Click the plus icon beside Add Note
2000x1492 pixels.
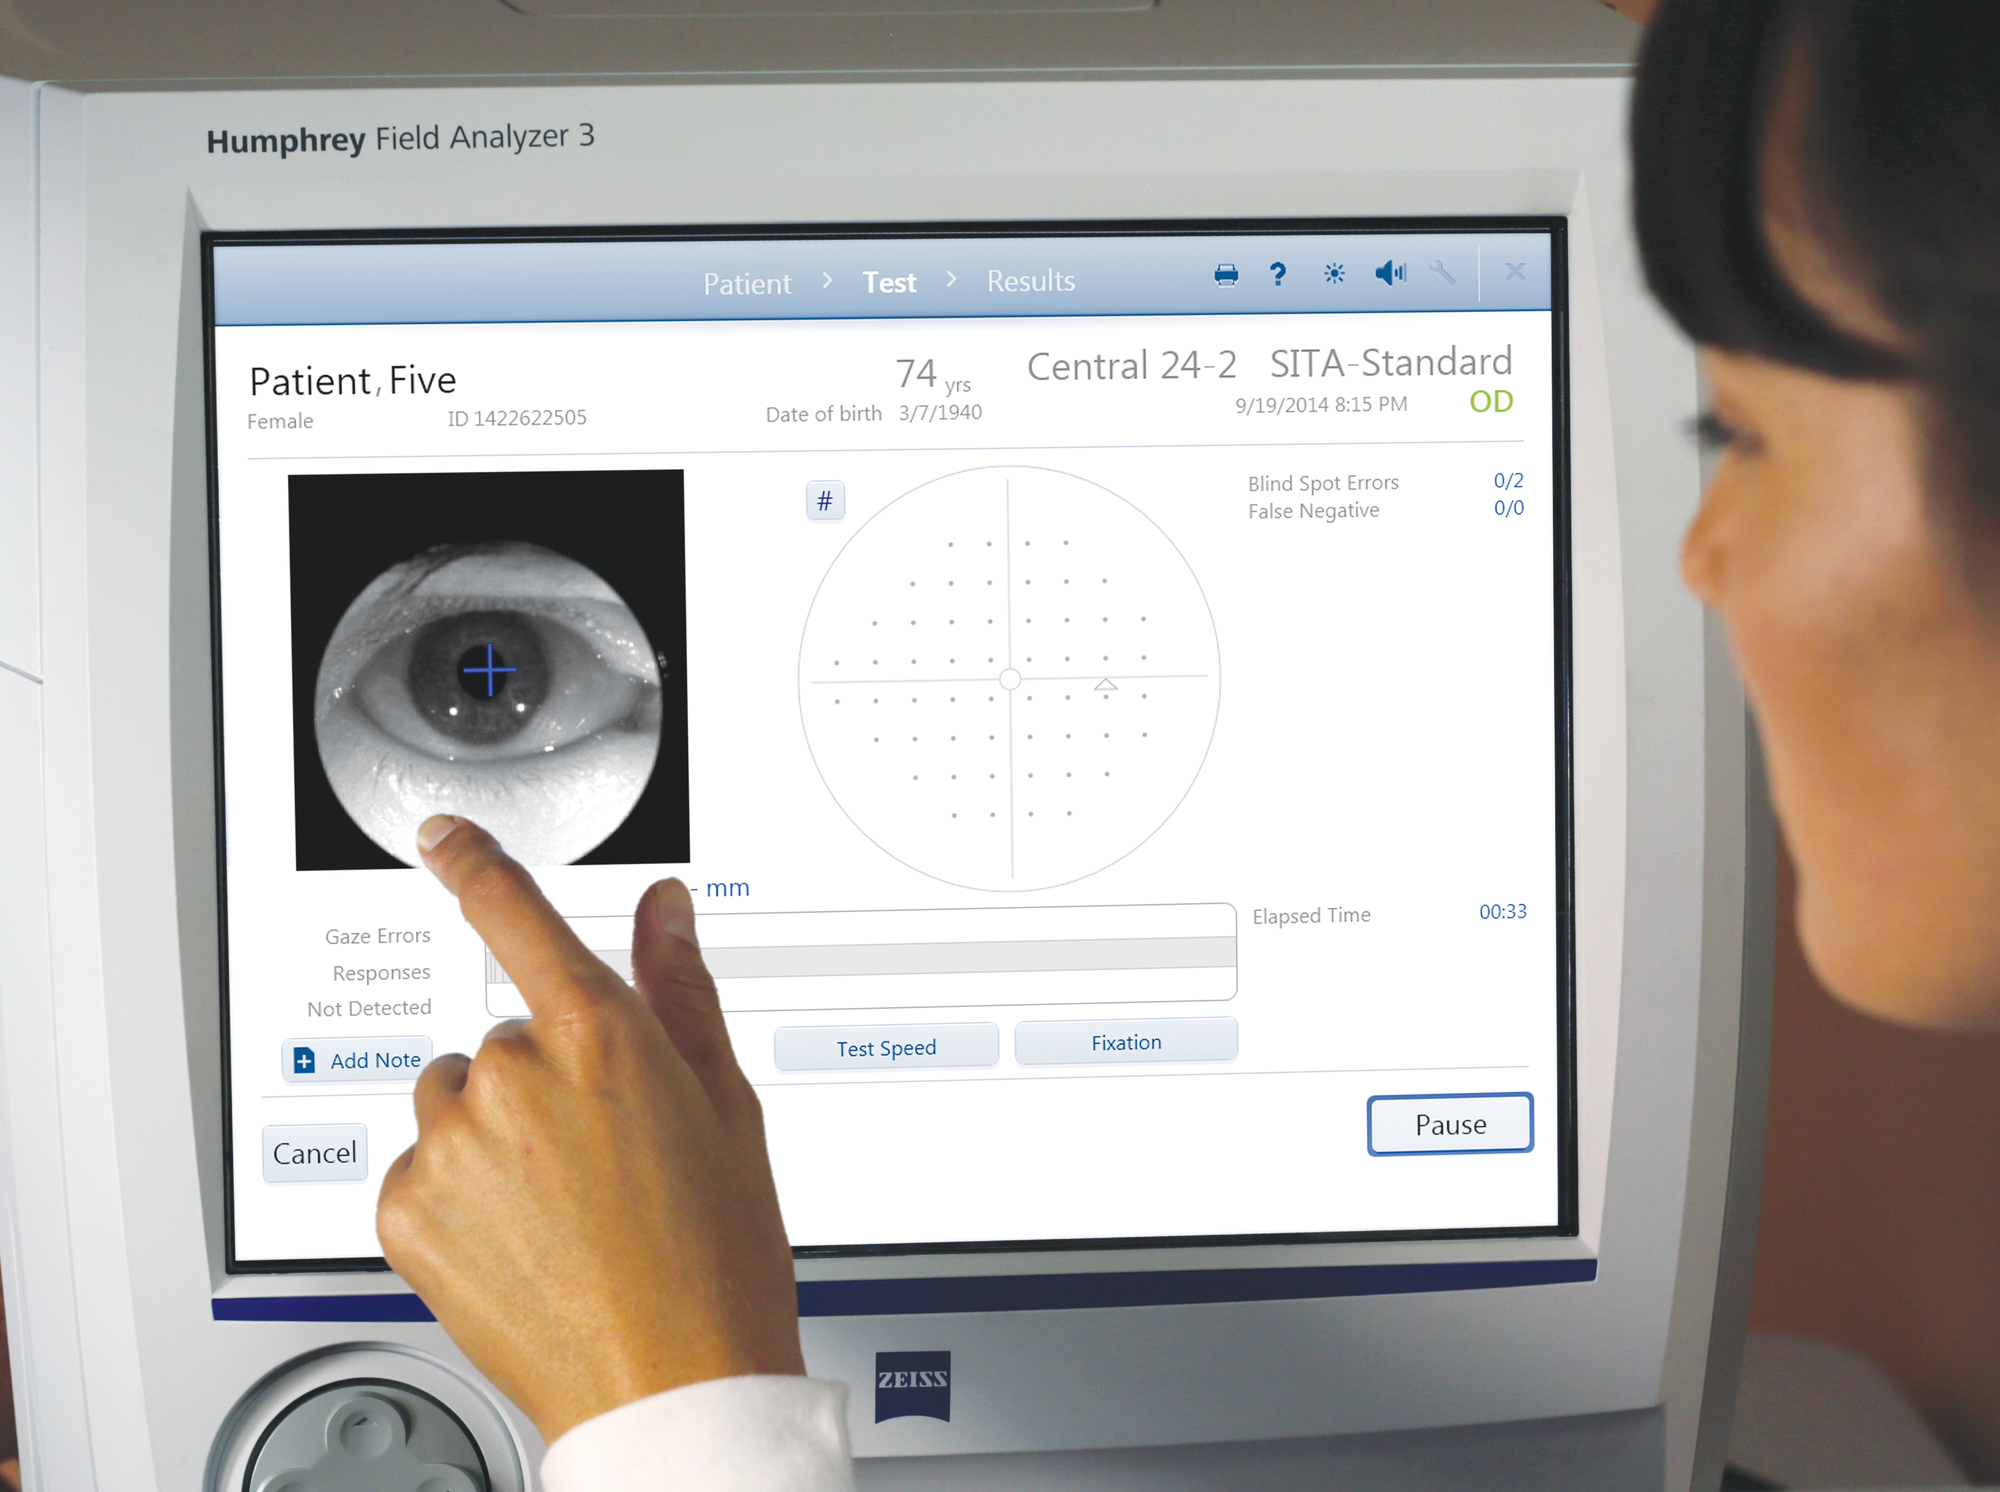(304, 1061)
